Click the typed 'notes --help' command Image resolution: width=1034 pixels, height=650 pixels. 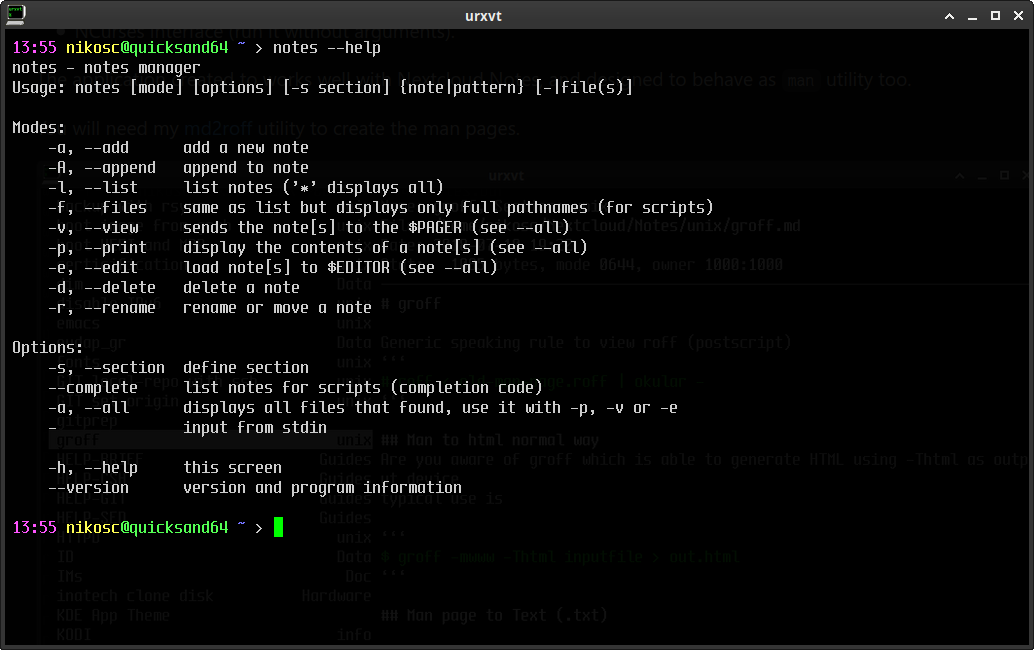326,48
